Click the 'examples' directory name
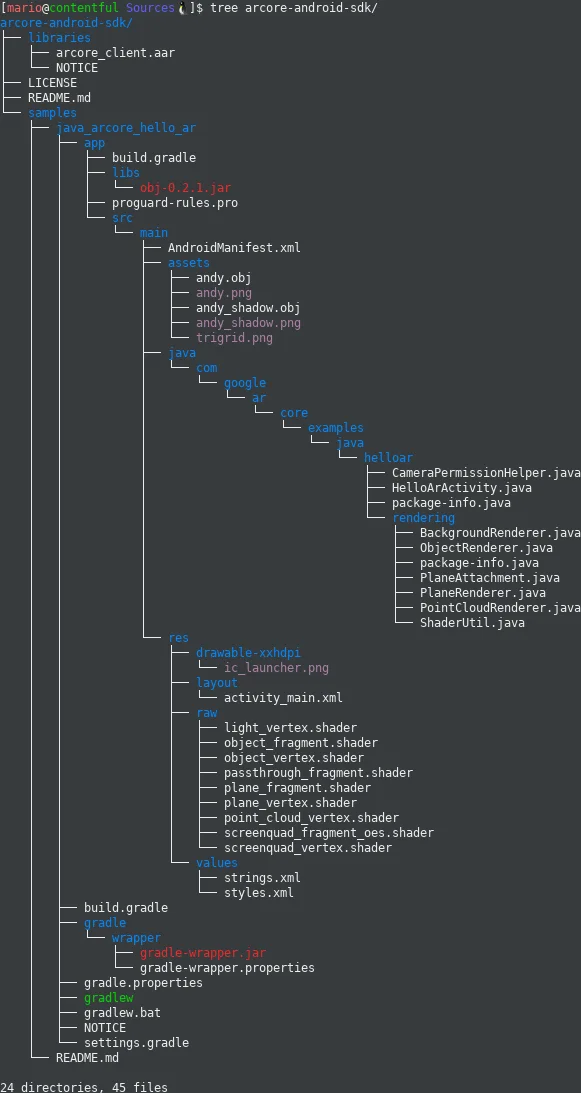 point(335,429)
